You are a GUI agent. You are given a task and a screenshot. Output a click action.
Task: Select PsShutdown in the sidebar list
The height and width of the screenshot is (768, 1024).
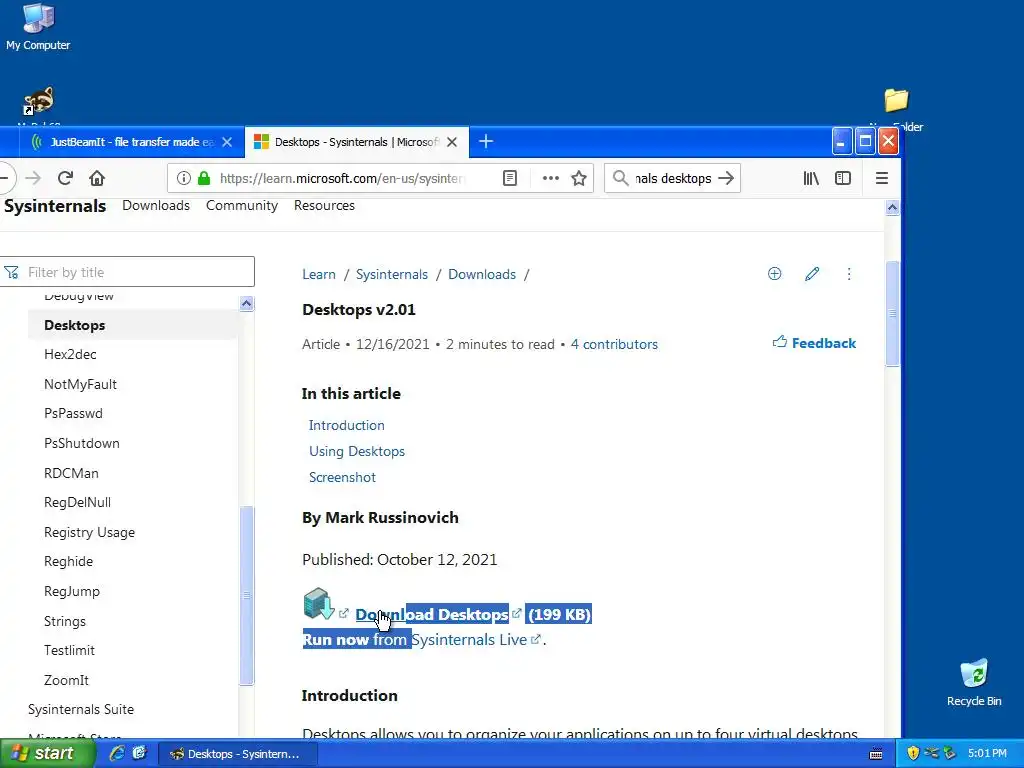82,443
